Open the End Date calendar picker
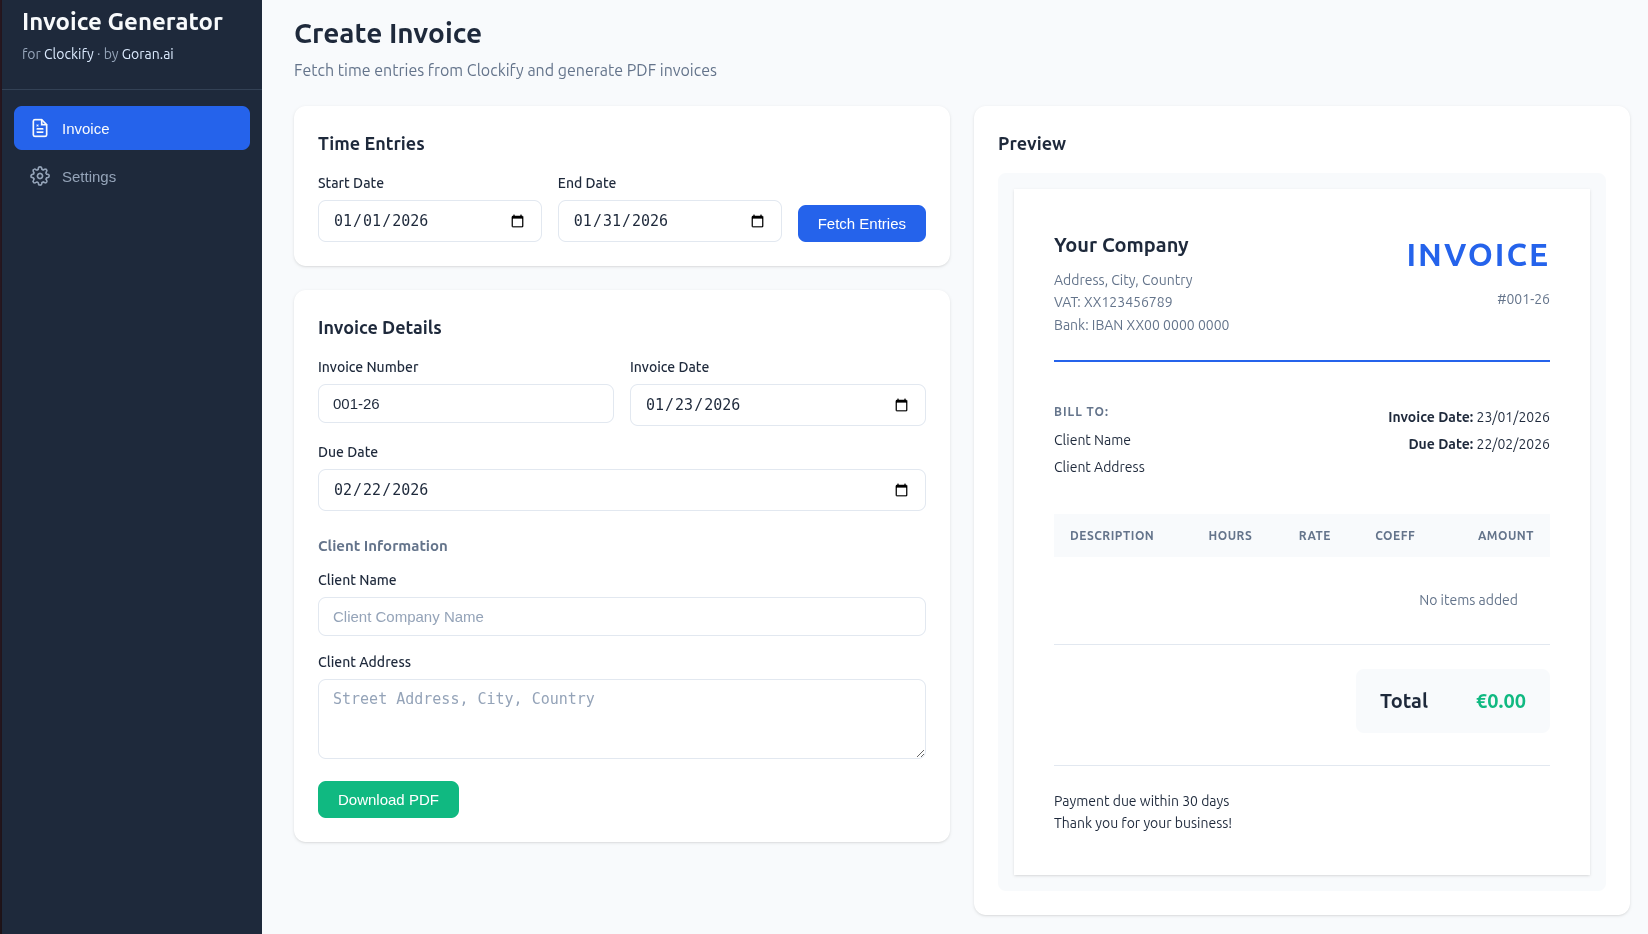Image resolution: width=1648 pixels, height=934 pixels. click(x=755, y=220)
